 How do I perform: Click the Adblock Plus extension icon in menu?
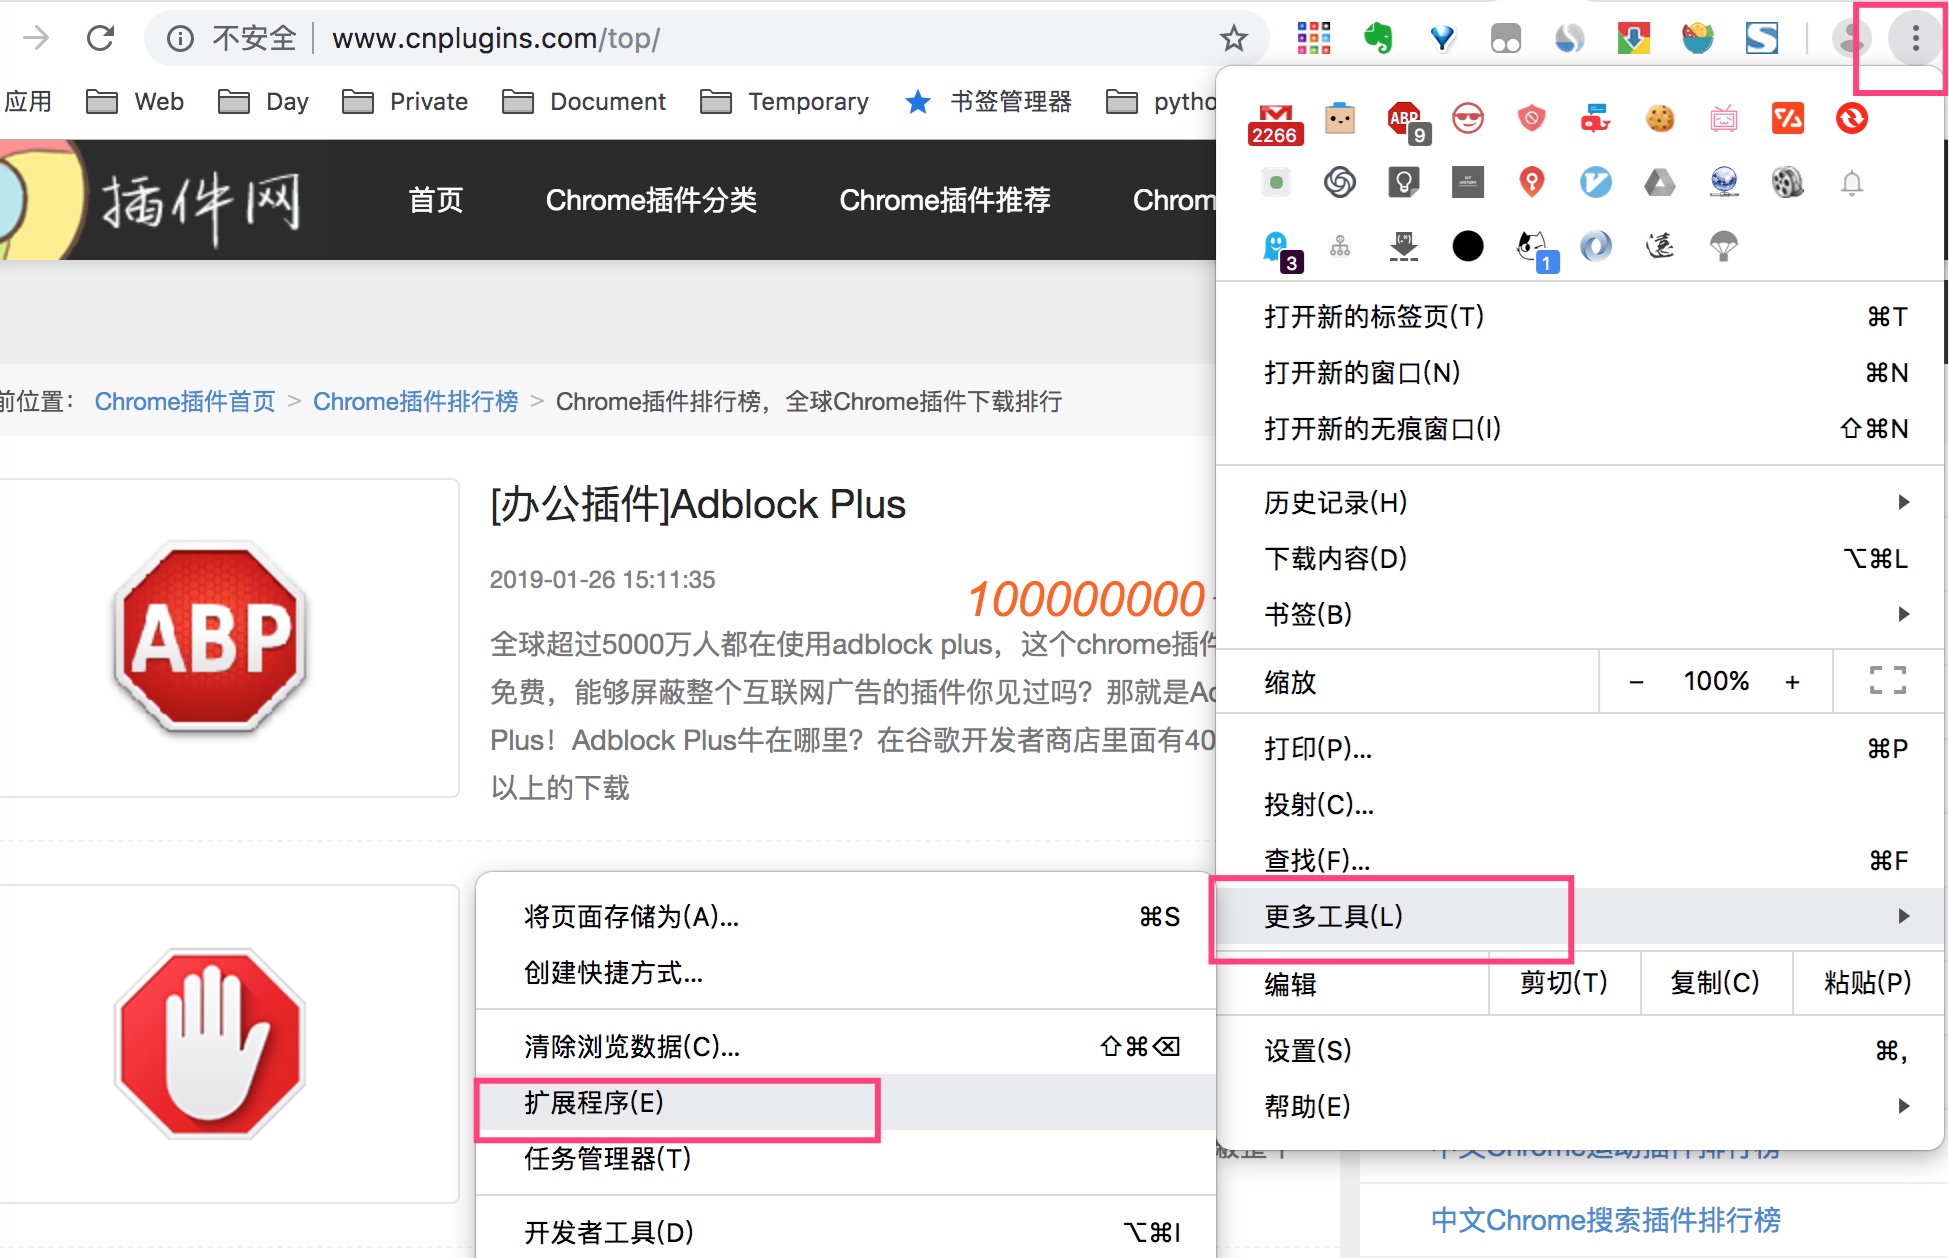coord(1405,120)
